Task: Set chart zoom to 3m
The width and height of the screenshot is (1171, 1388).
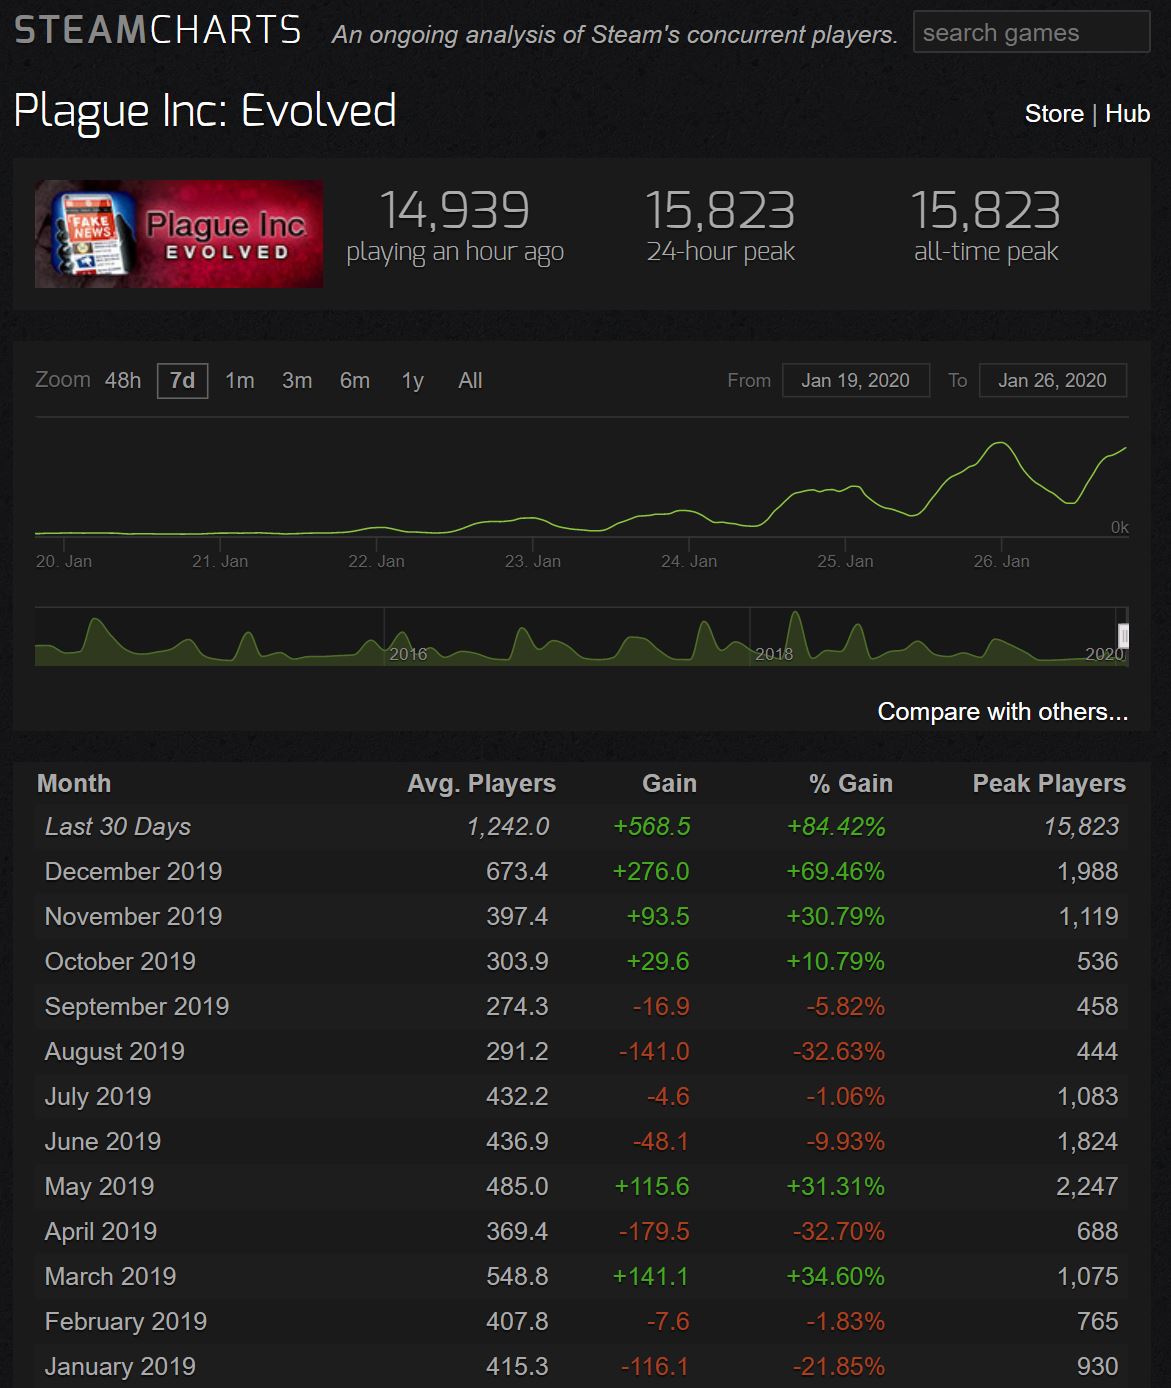Action: point(297,380)
